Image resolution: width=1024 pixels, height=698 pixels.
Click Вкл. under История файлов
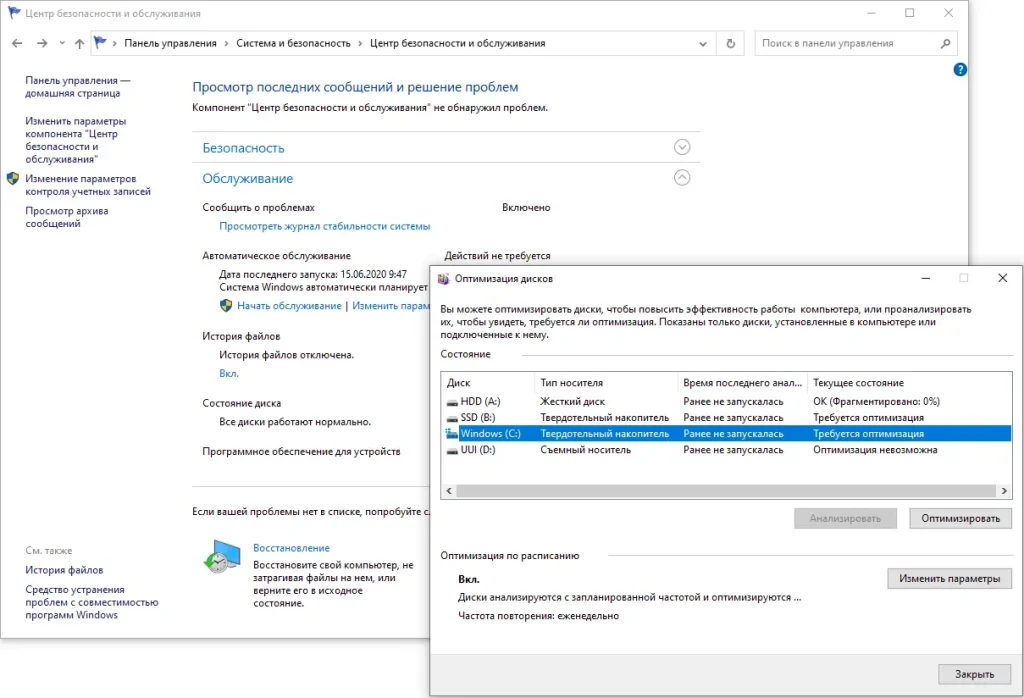[x=229, y=373]
